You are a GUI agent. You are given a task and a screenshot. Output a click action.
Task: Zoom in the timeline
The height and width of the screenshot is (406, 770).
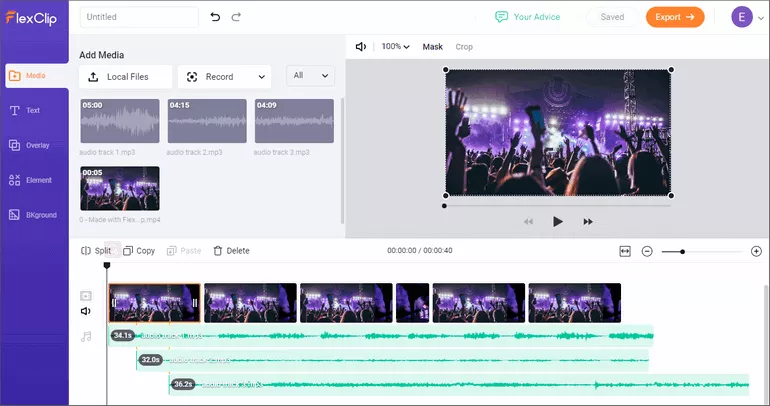click(756, 251)
